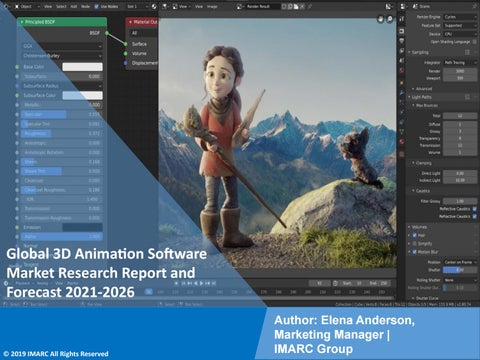Open node editor Add menu
480x360 pixels.
[x=74, y=6]
